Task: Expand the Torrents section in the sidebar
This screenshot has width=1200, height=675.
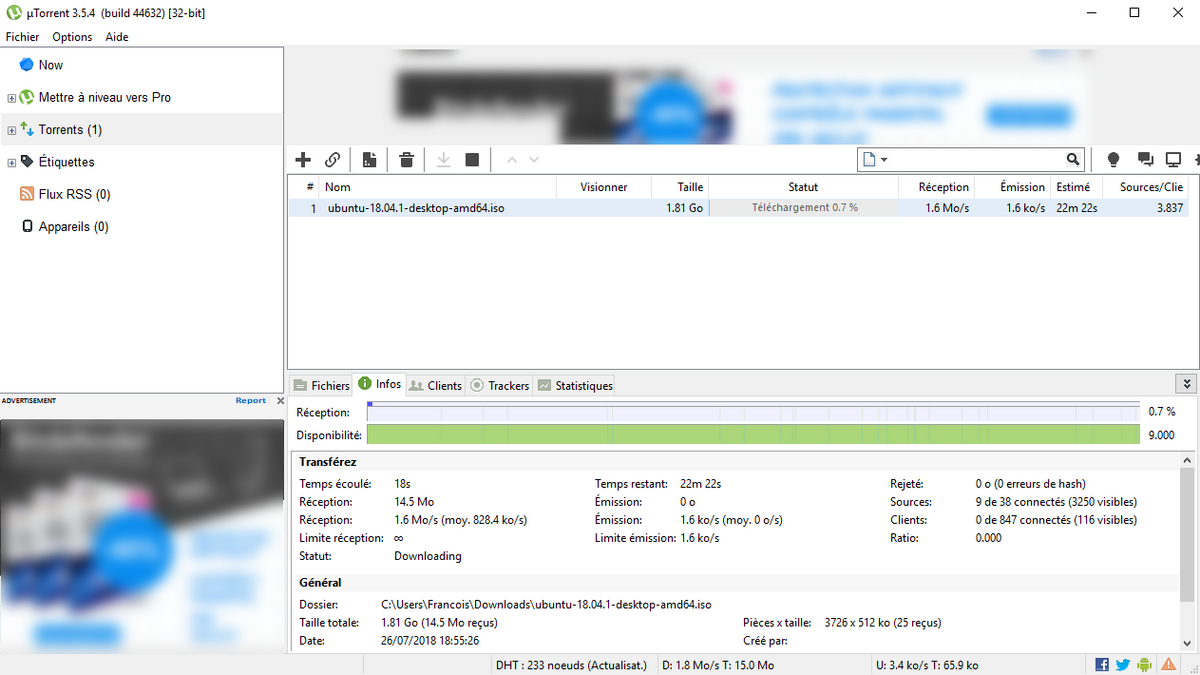Action: (10, 129)
